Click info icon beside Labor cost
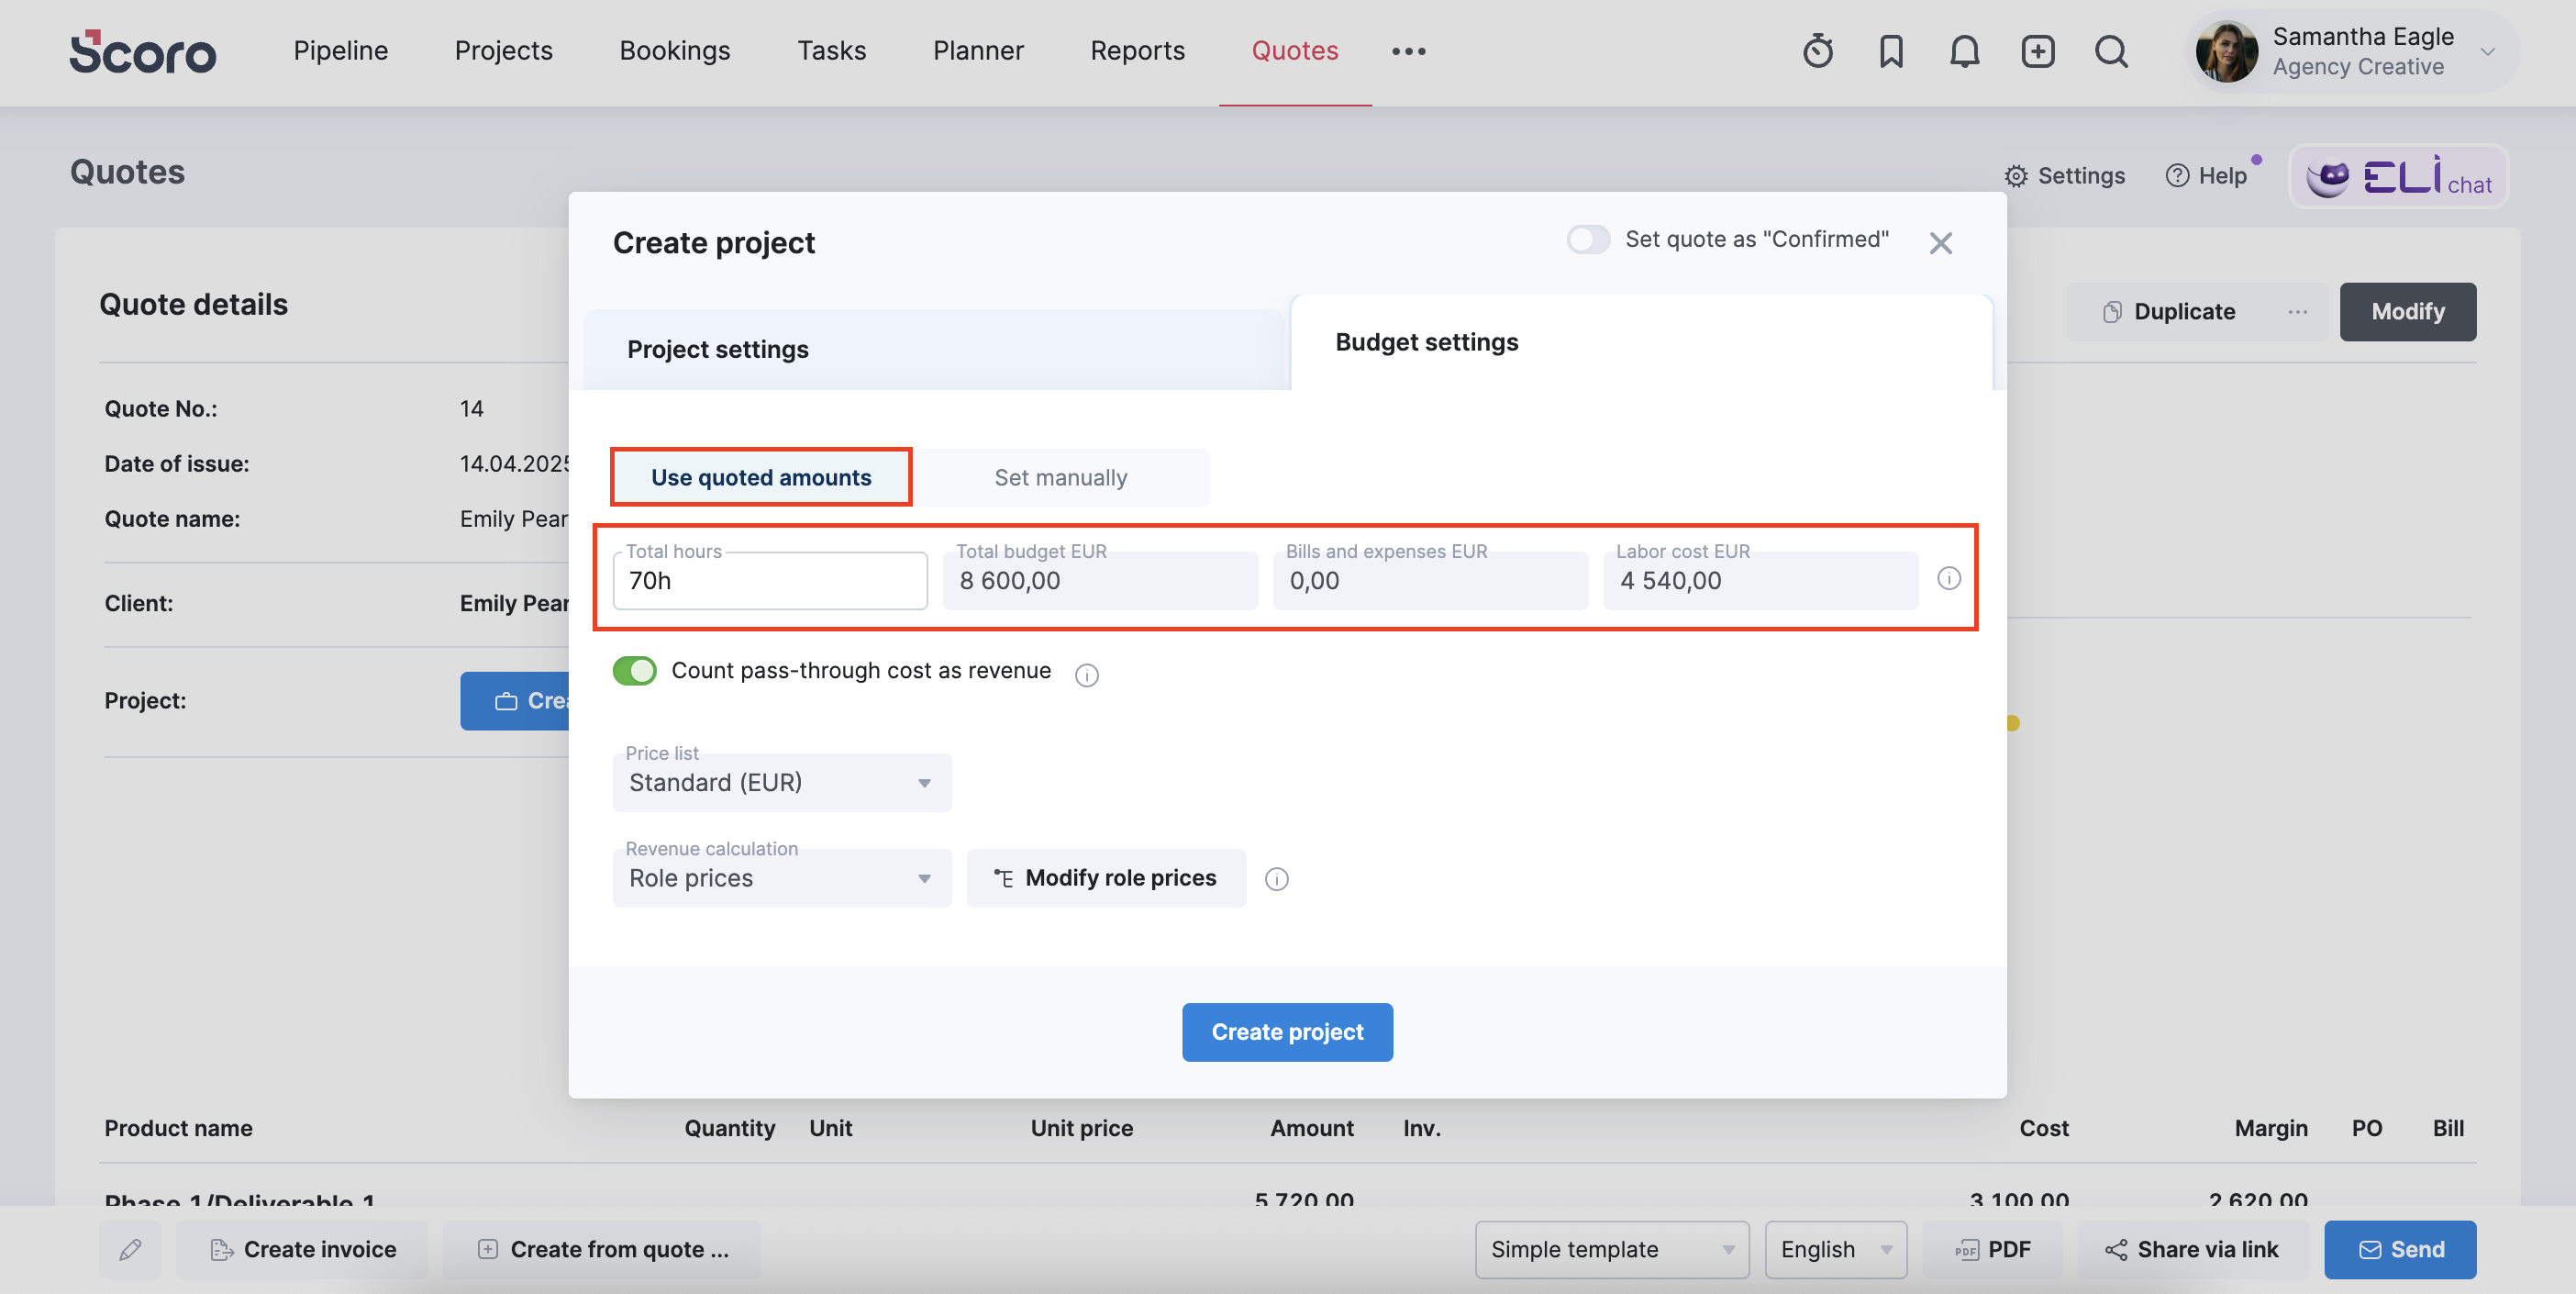Viewport: 2576px width, 1294px height. pos(1948,578)
